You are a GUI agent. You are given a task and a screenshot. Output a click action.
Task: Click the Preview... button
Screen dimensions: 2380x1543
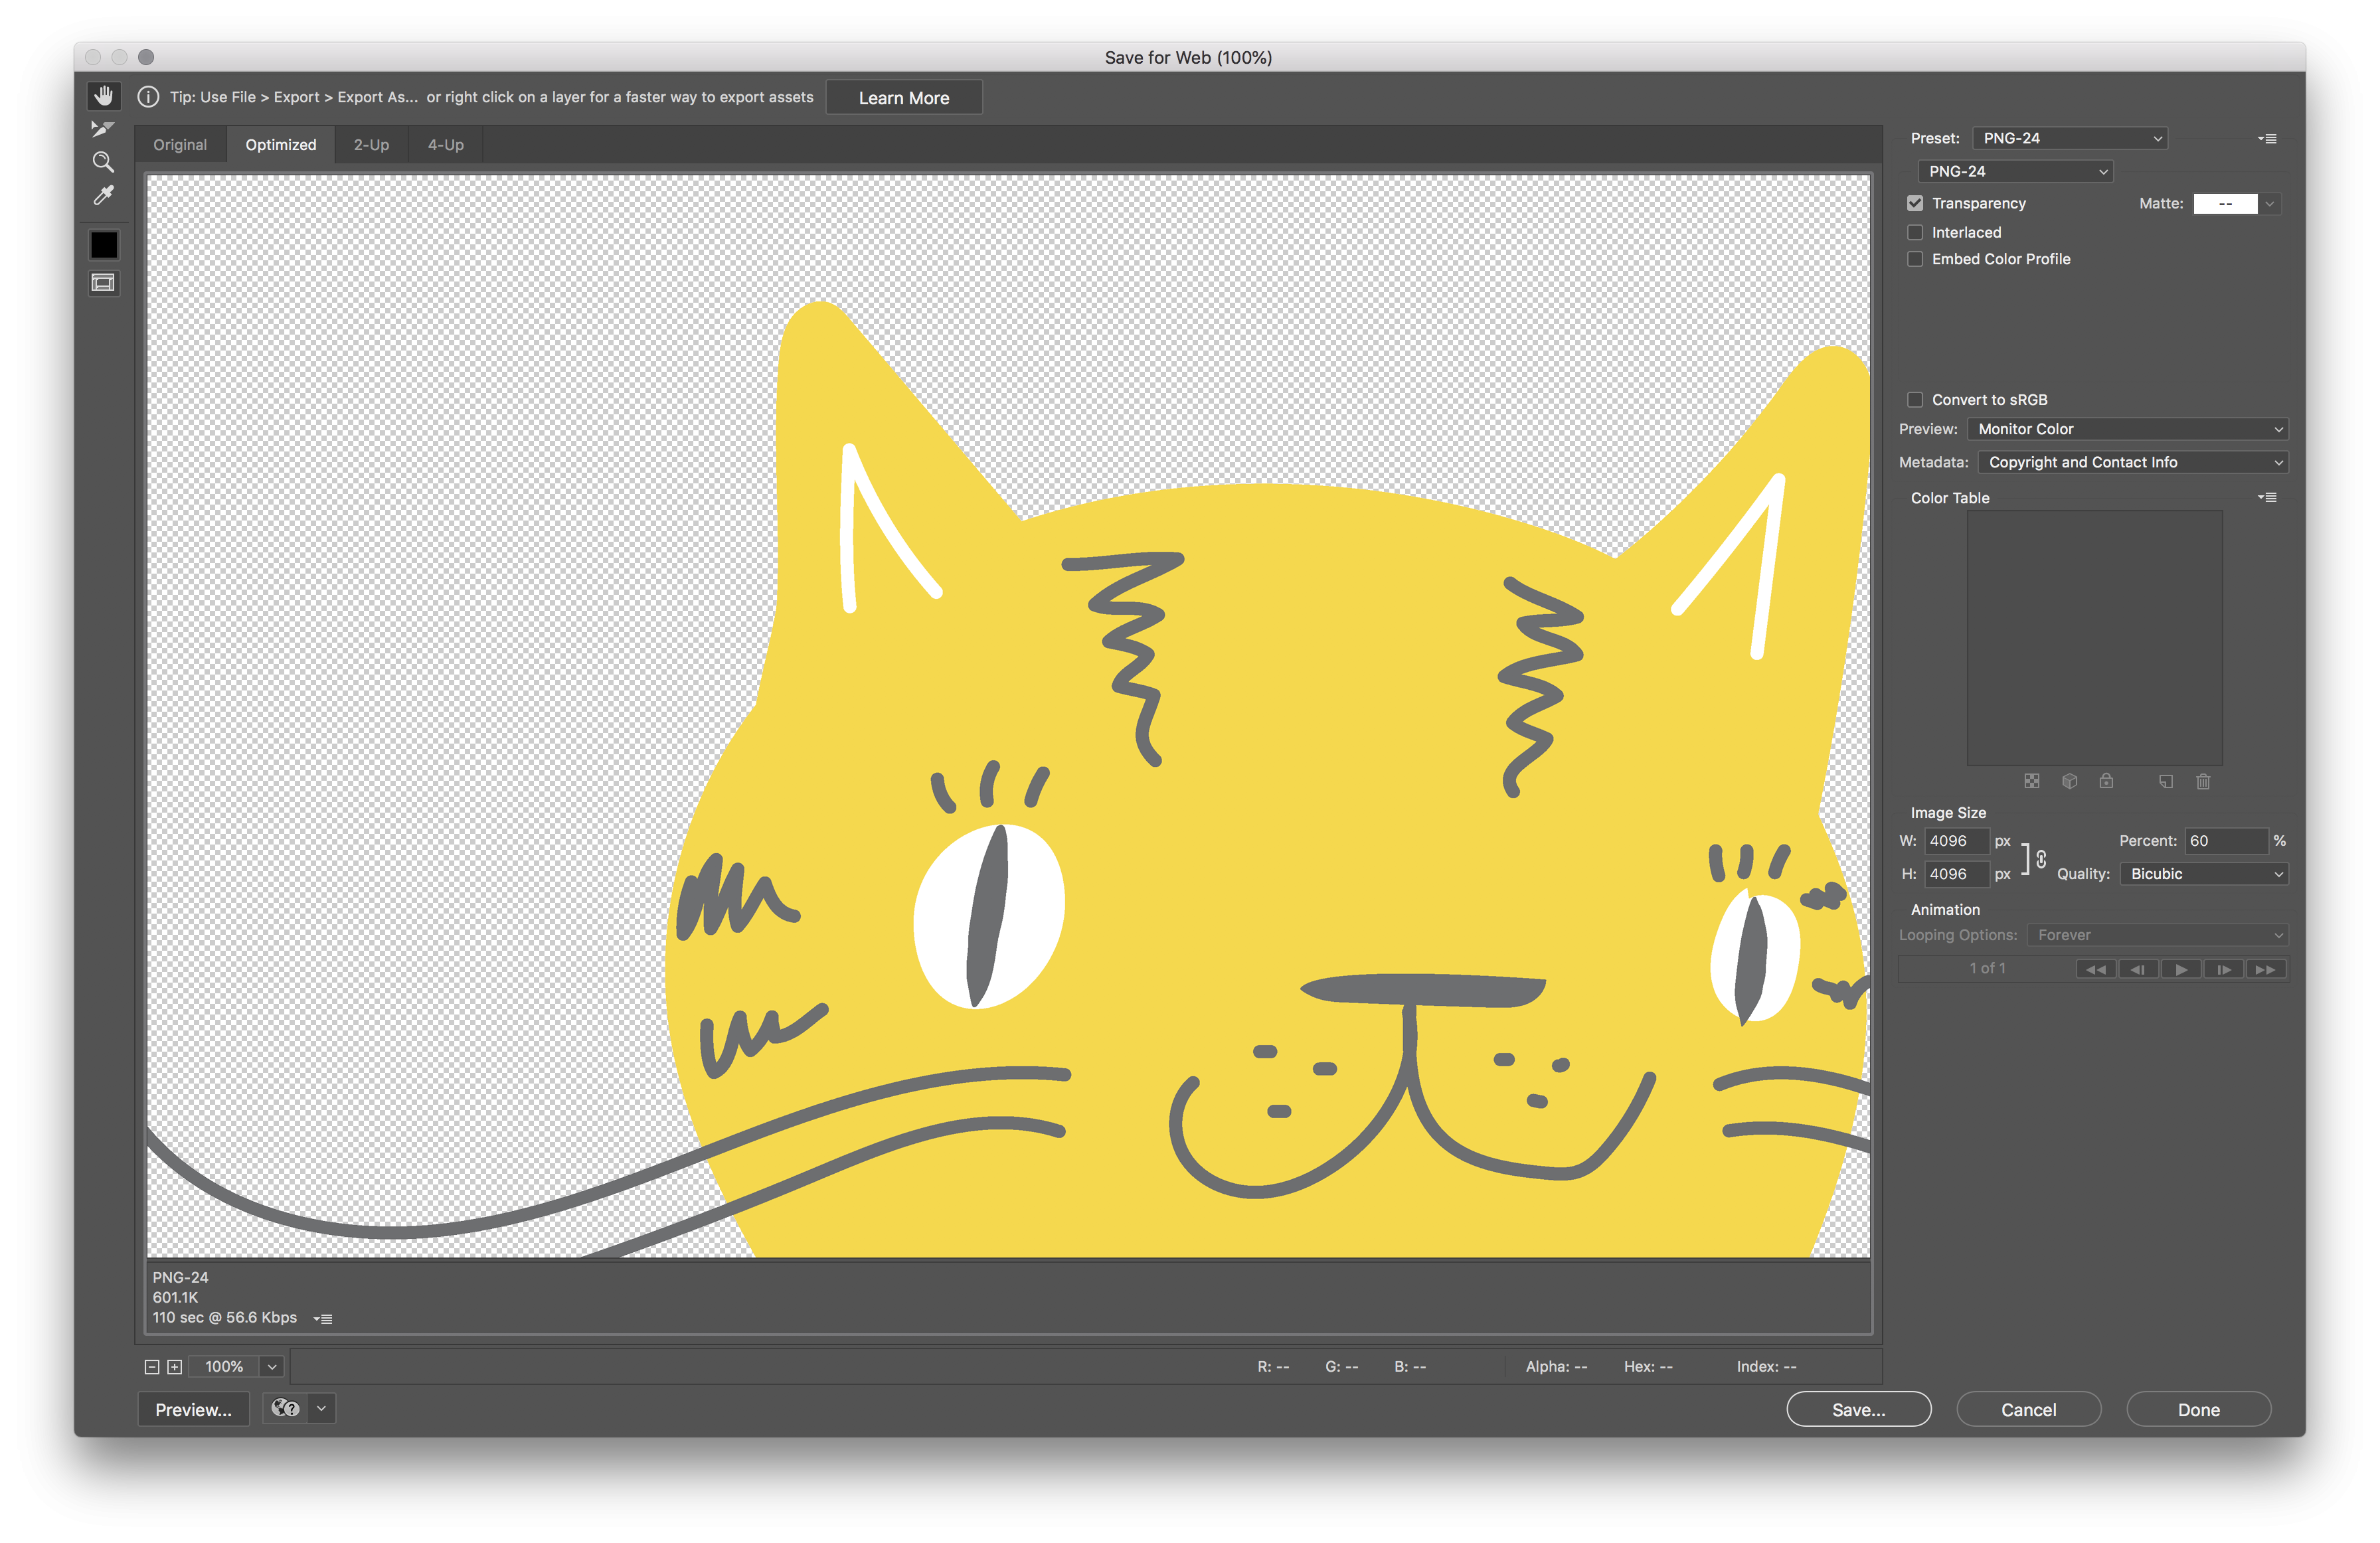point(193,1409)
